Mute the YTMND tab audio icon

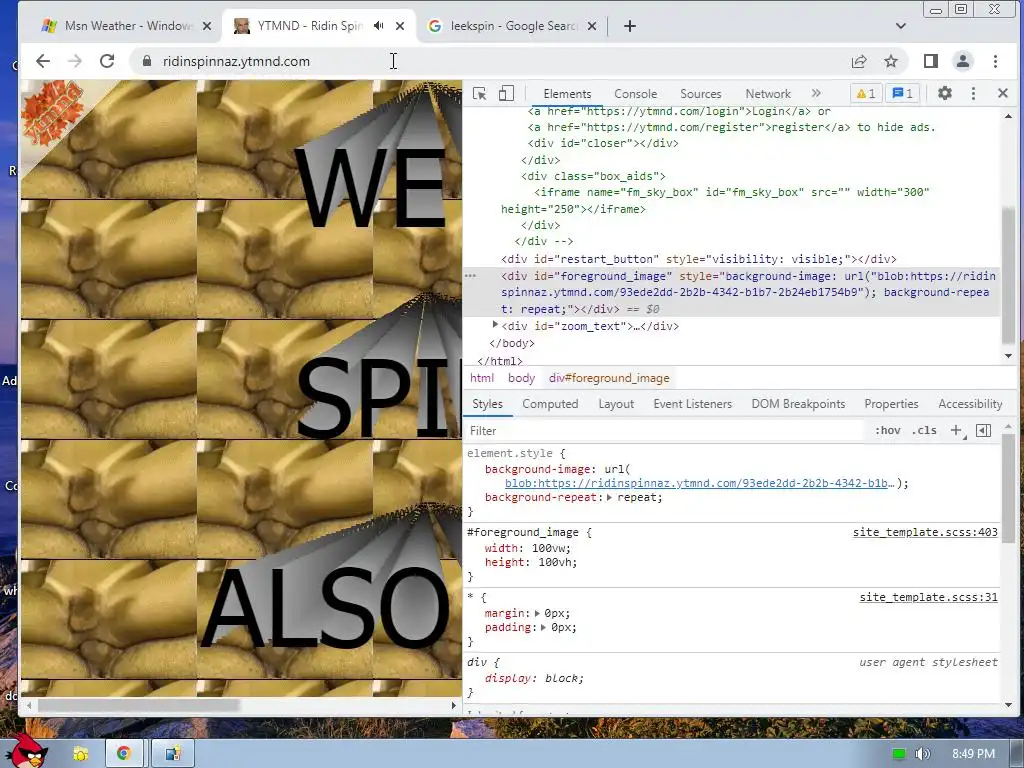coord(379,25)
